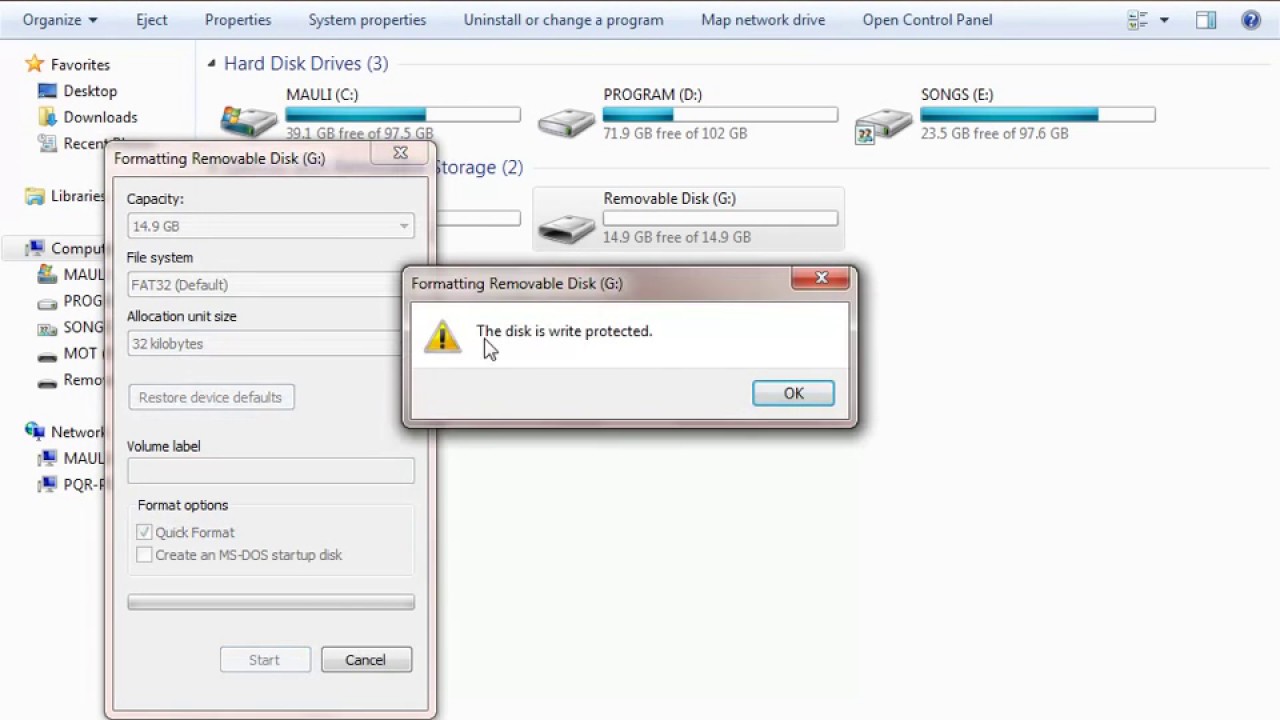Select the SONGS (E:) drive icon
The width and height of the screenshot is (1280, 720).
(x=884, y=125)
